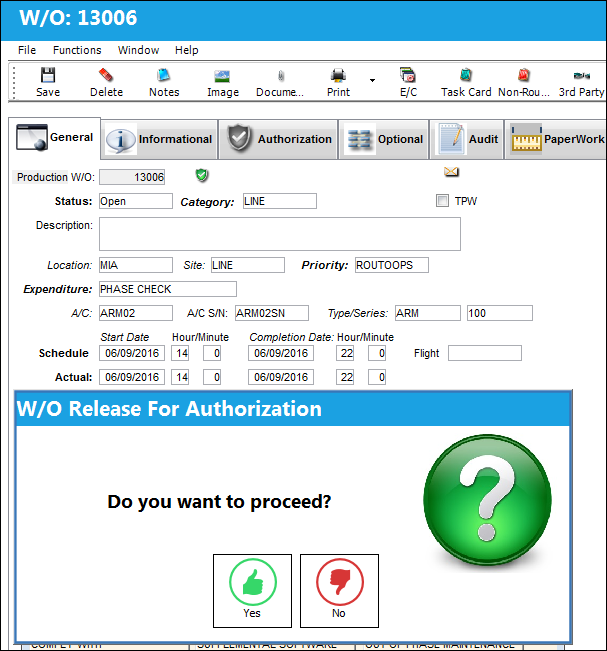Viewport: 607px width, 651px height.
Task: Click into the Description text box
Action: [280, 234]
